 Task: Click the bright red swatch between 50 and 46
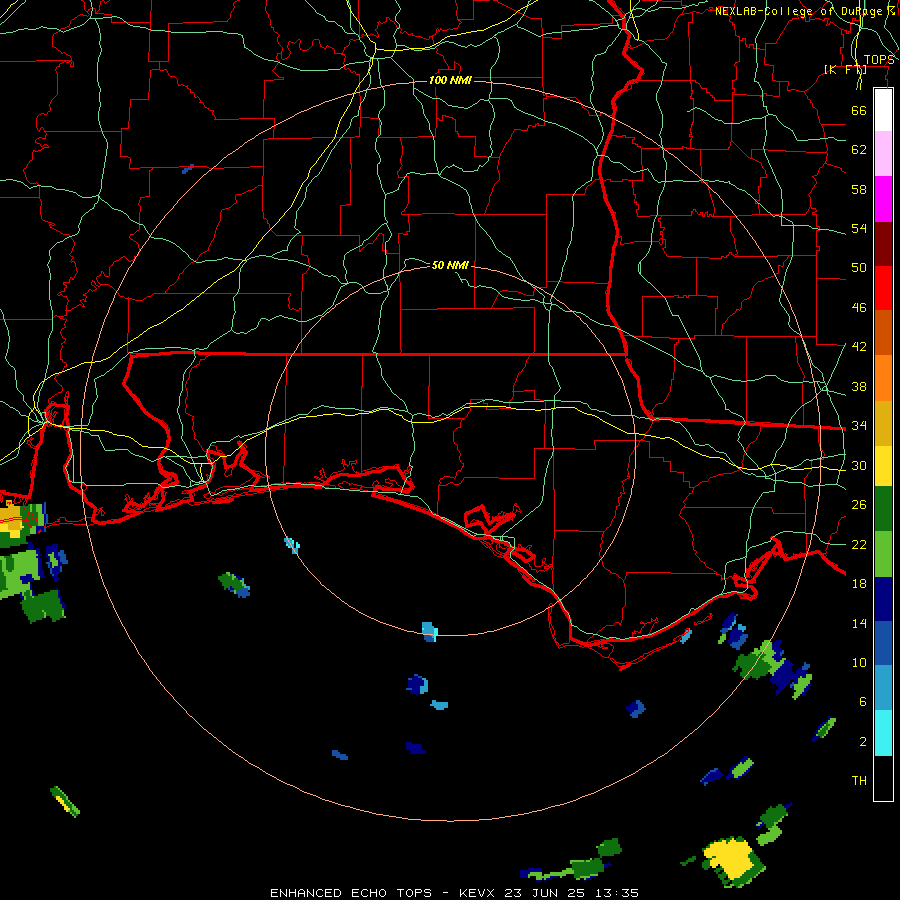click(883, 288)
